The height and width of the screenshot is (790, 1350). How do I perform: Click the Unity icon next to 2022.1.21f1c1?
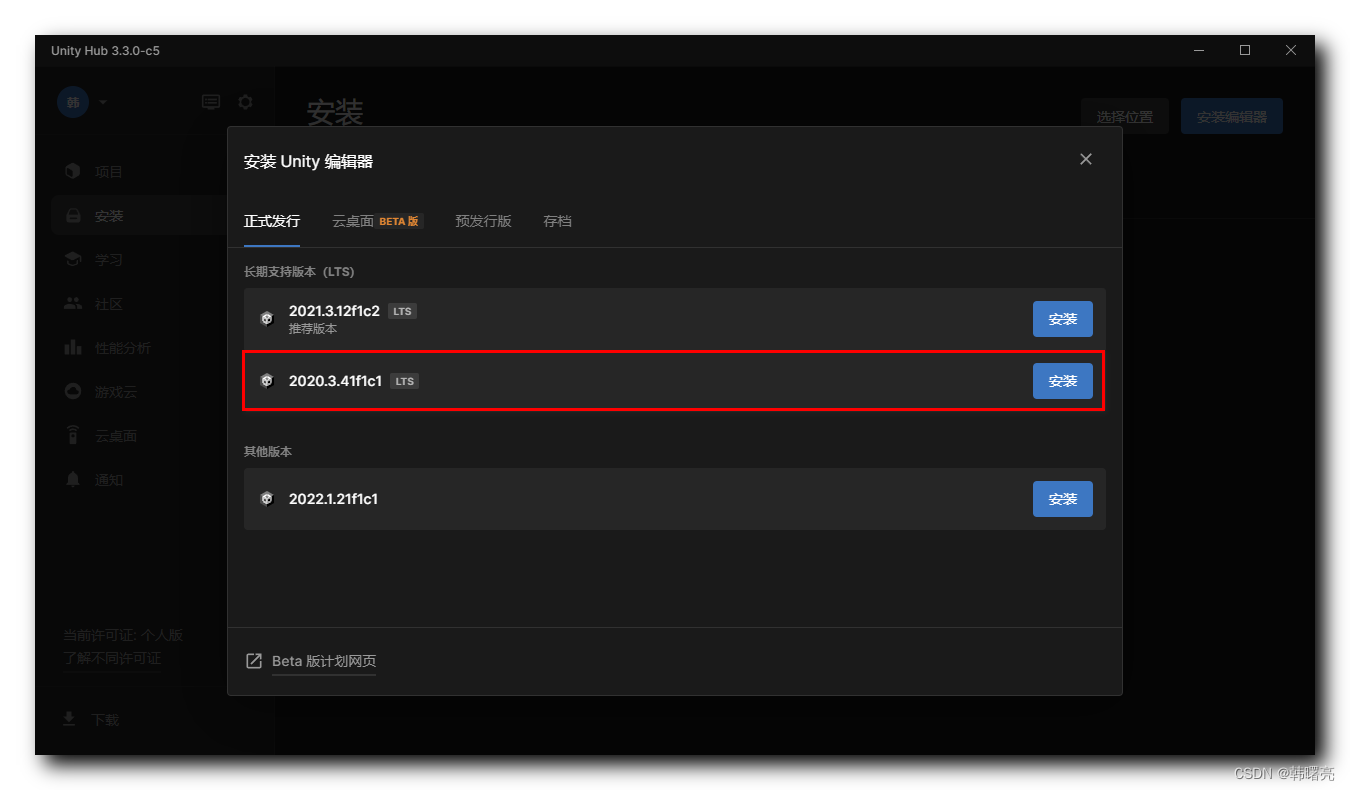pyautogui.click(x=267, y=499)
